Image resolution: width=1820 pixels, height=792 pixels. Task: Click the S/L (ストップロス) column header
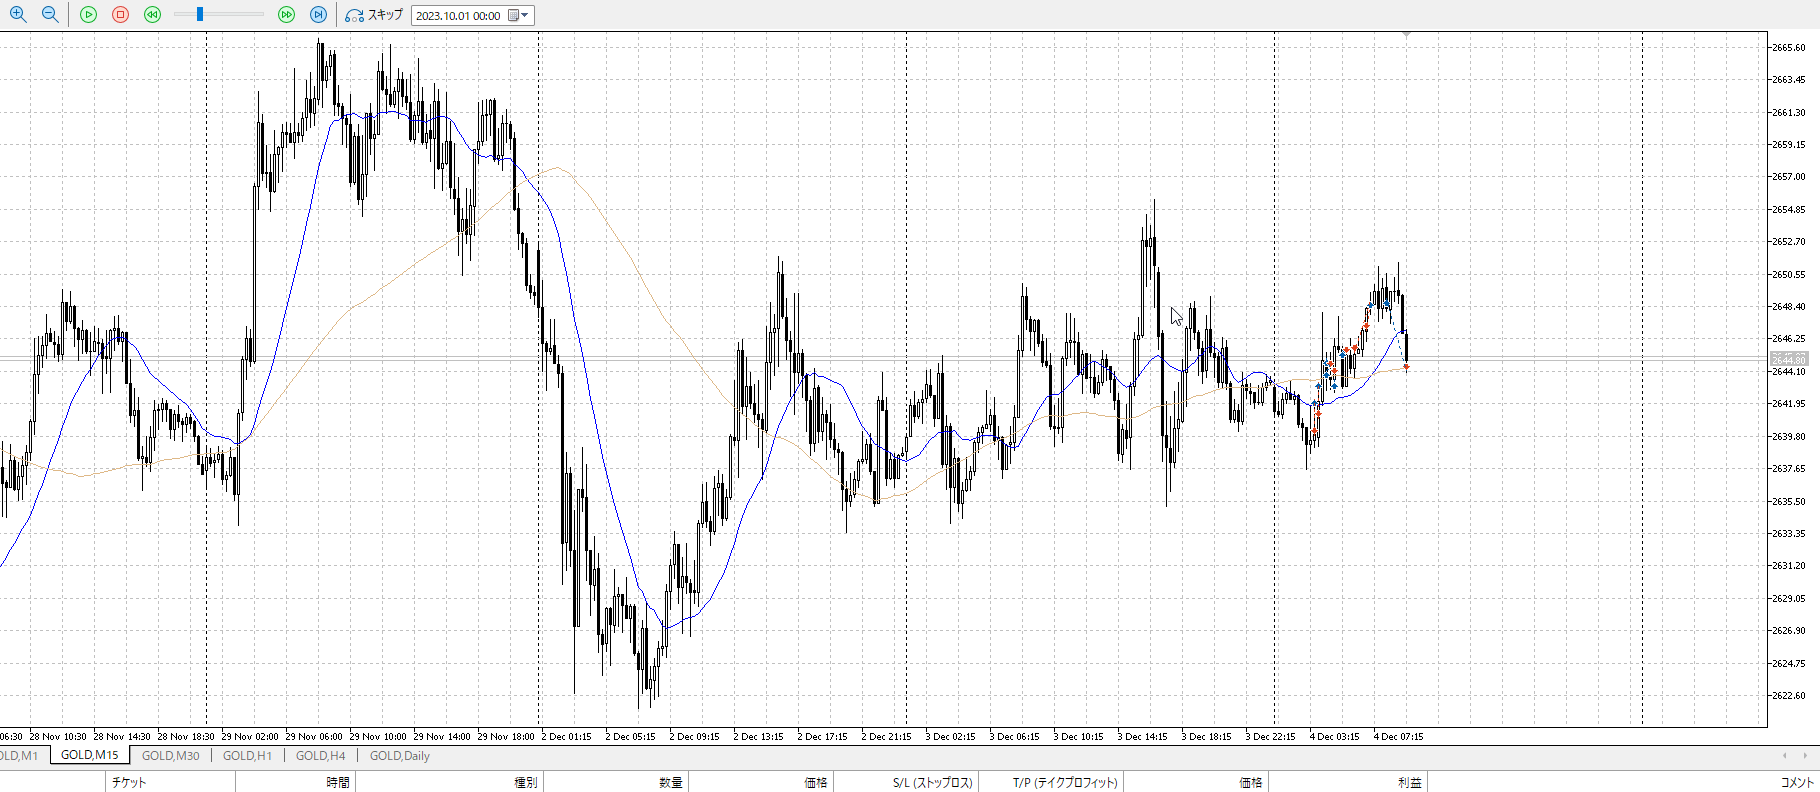932,782
